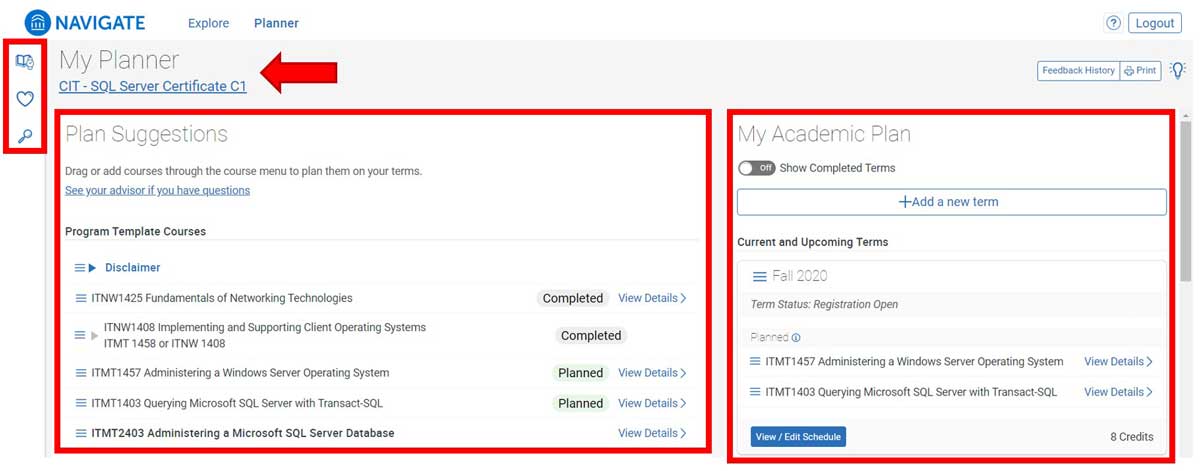The height and width of the screenshot is (471, 1200).
Task: Click the info icon next to Planned
Action: tap(796, 338)
